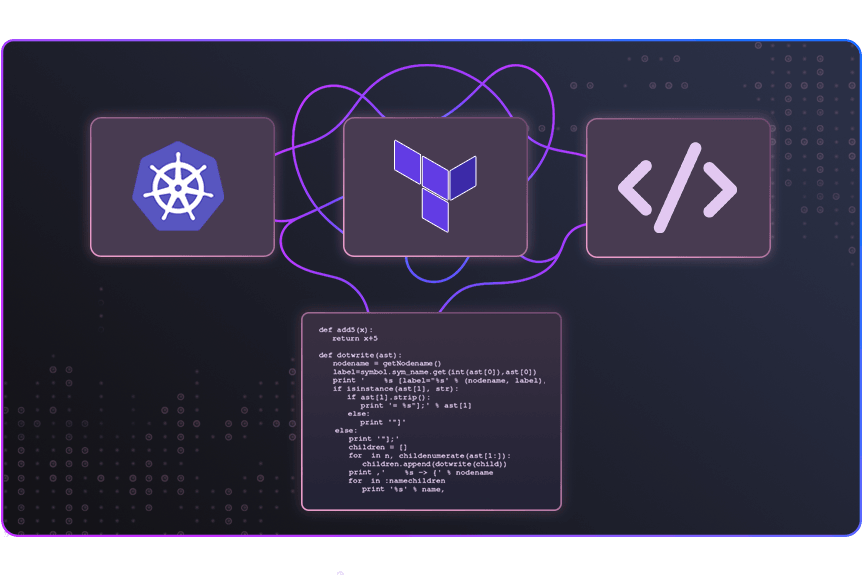863x575 pixels.
Task: Click the Kubernetes helm wheel logo
Action: [x=178, y=186]
